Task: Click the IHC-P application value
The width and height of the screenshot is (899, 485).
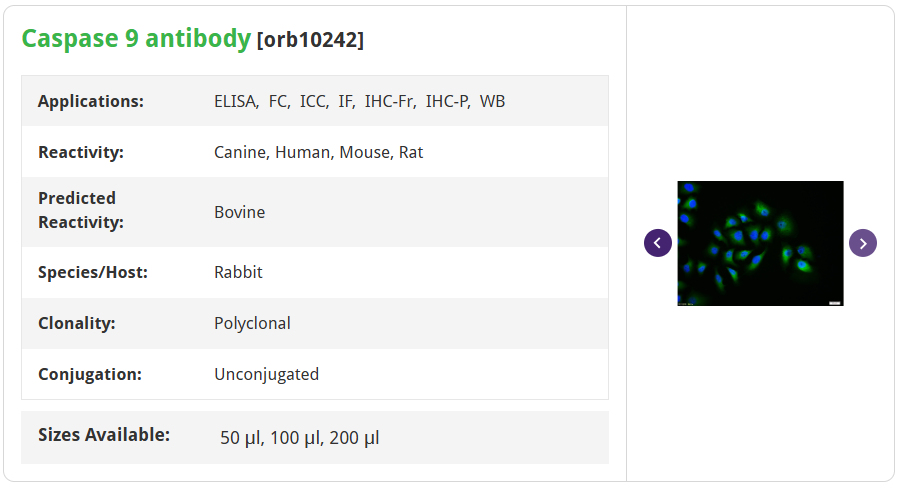Action: pos(448,101)
